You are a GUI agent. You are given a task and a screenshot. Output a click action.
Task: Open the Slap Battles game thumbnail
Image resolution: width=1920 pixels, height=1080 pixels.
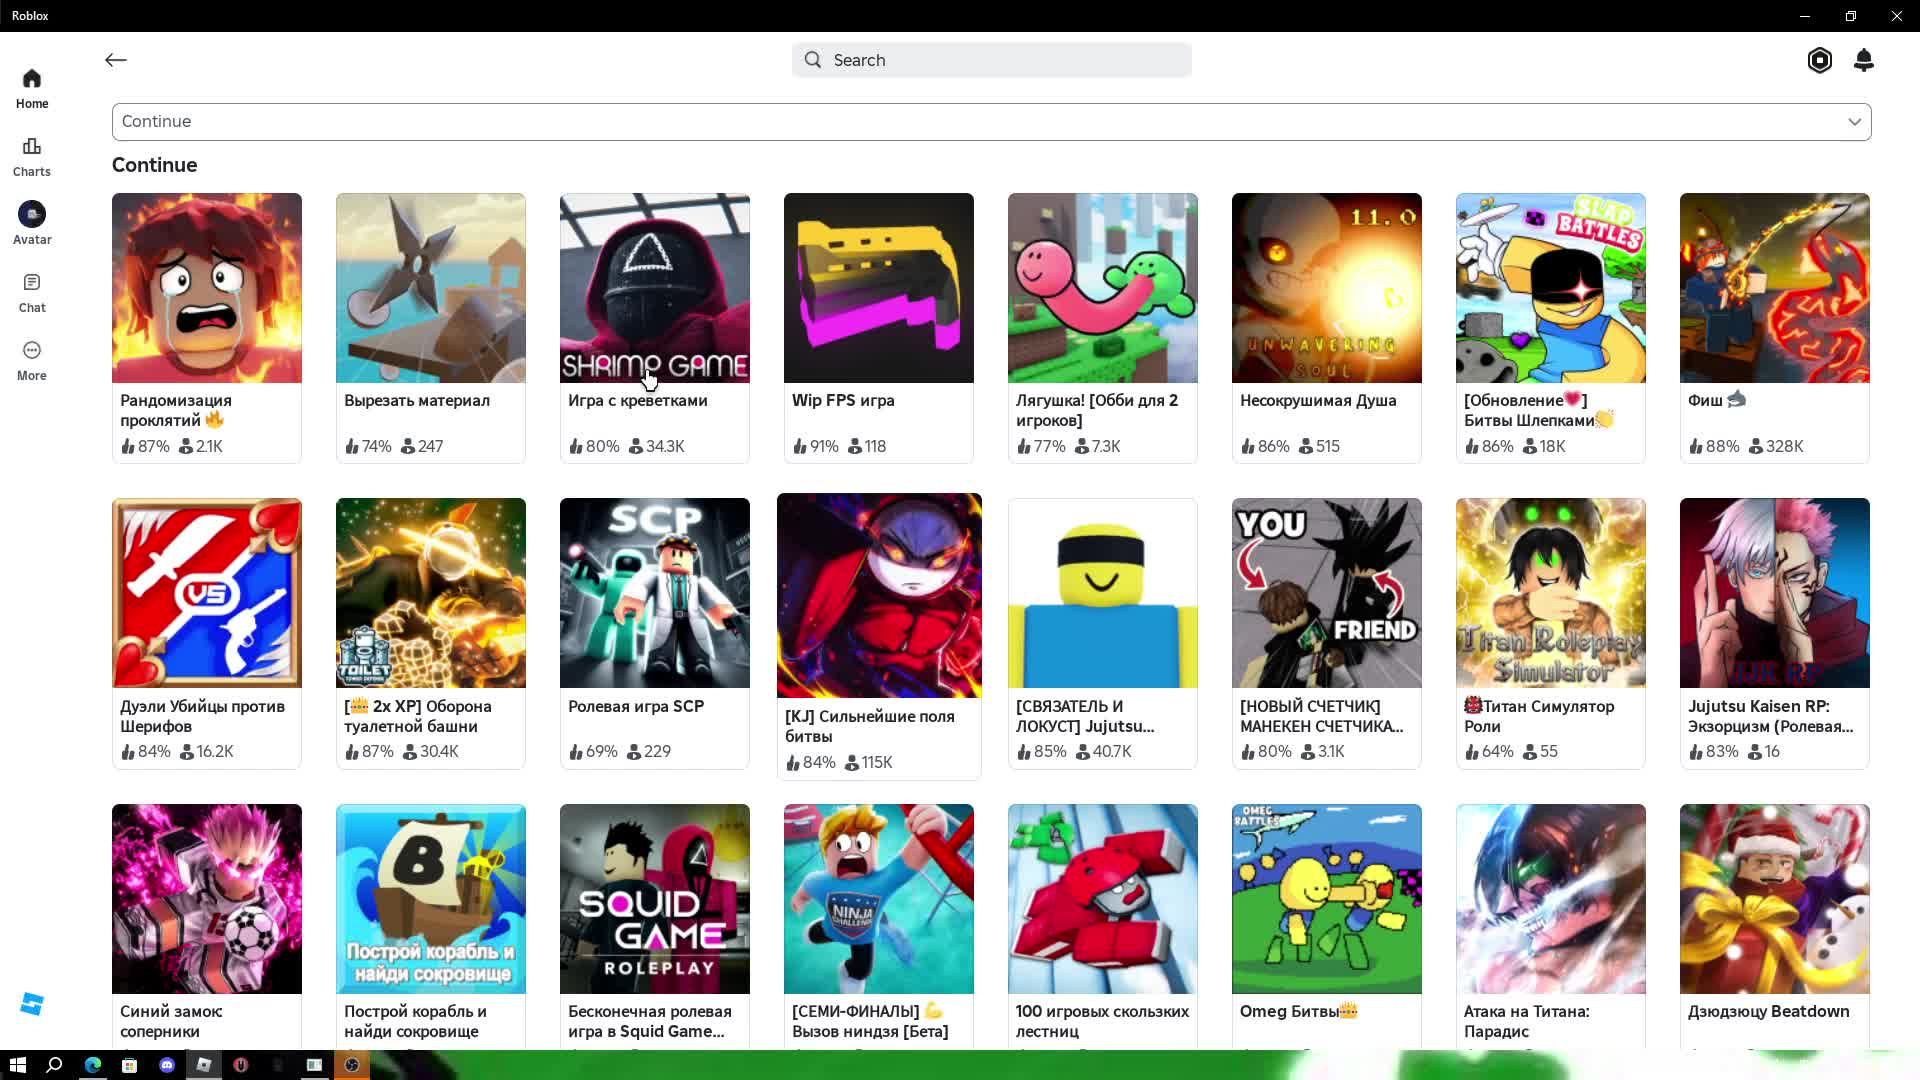point(1550,288)
